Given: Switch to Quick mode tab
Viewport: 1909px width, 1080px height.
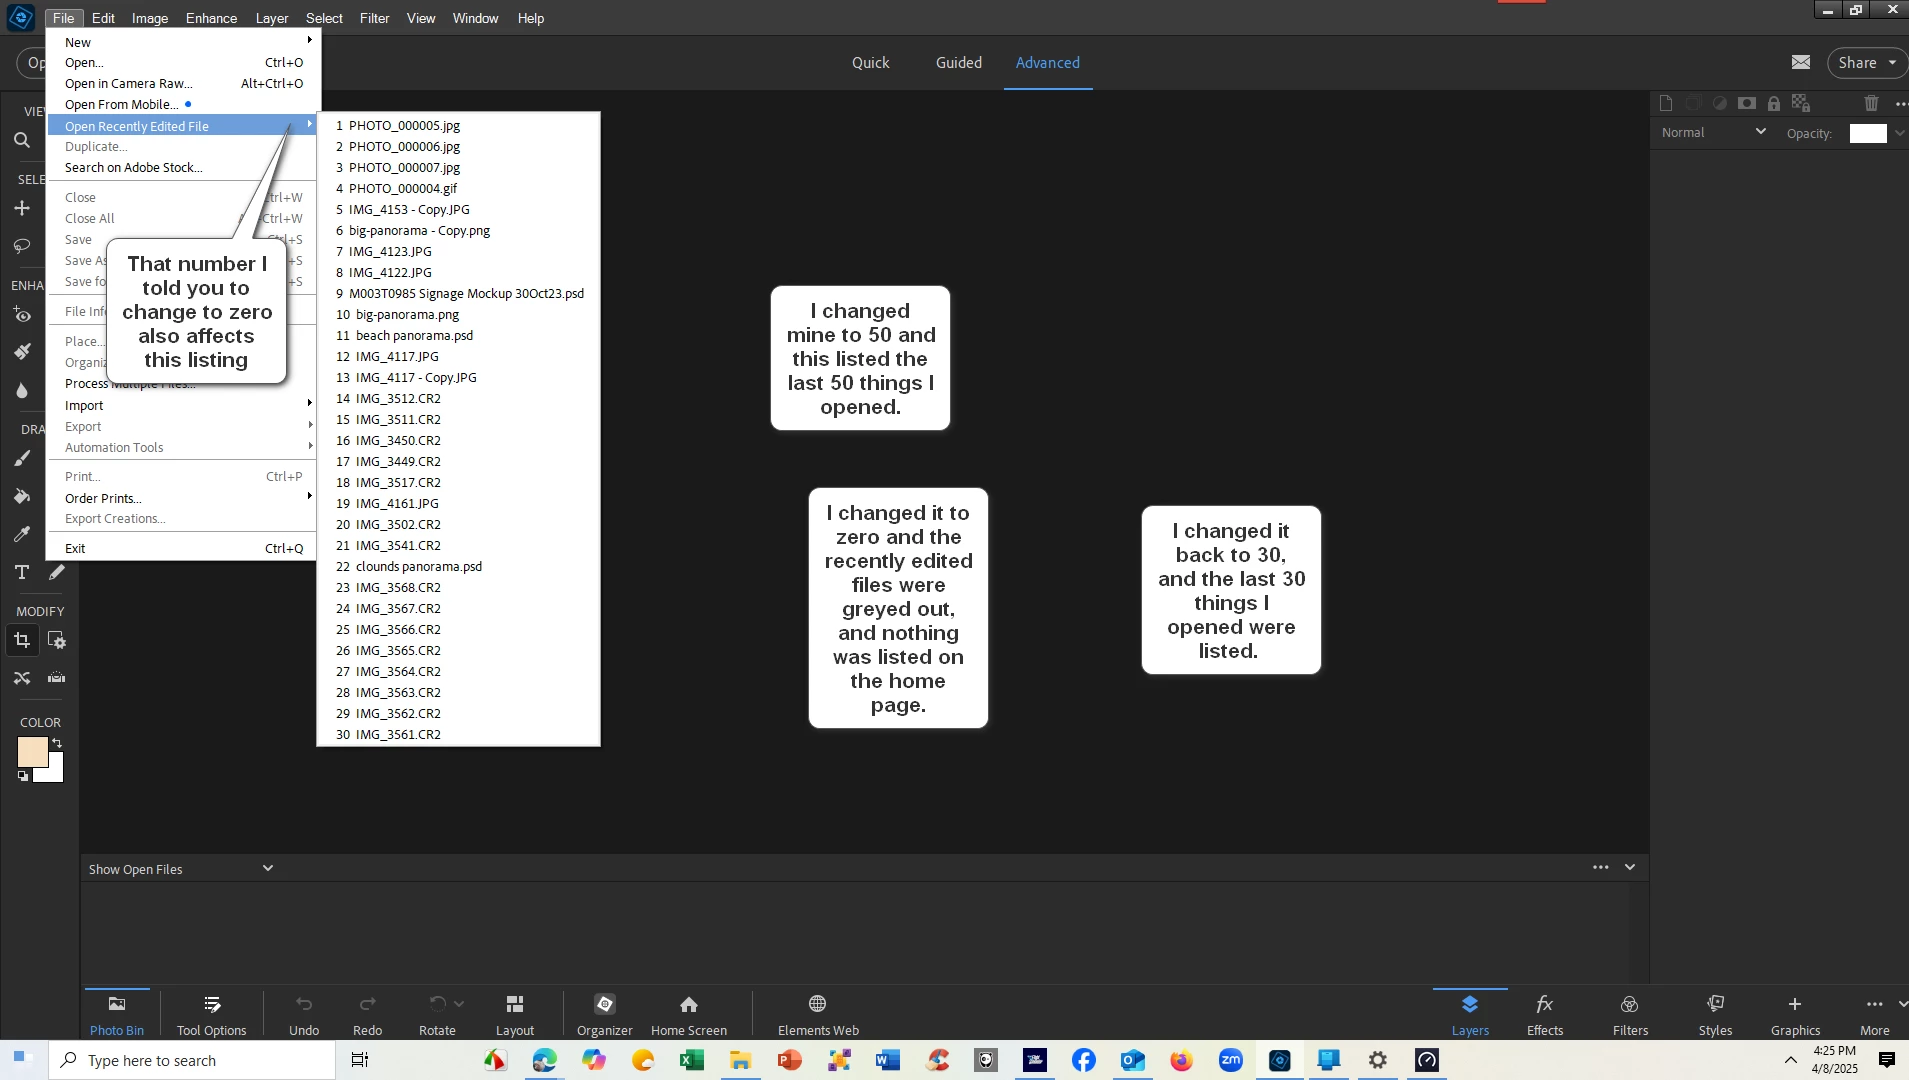Looking at the screenshot, I should [x=870, y=62].
